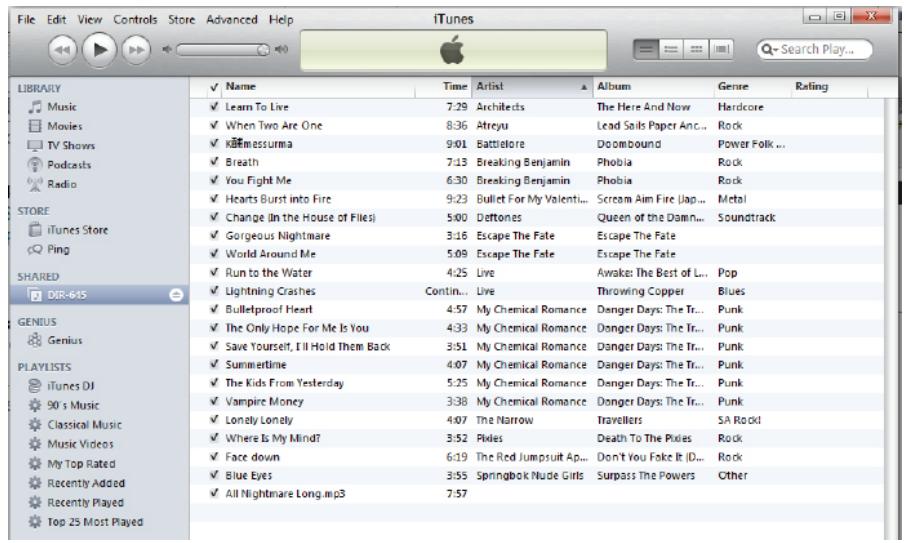Adjust the volume slider knob
Screen dimensions: 906x543
[263, 50]
